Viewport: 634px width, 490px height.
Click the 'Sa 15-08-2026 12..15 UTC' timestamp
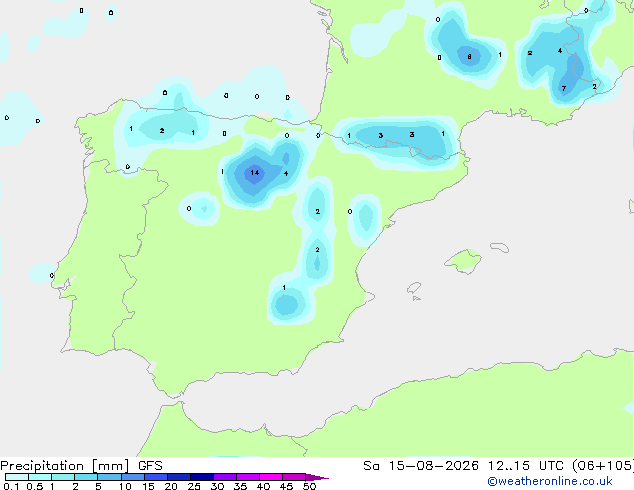pyautogui.click(x=463, y=466)
